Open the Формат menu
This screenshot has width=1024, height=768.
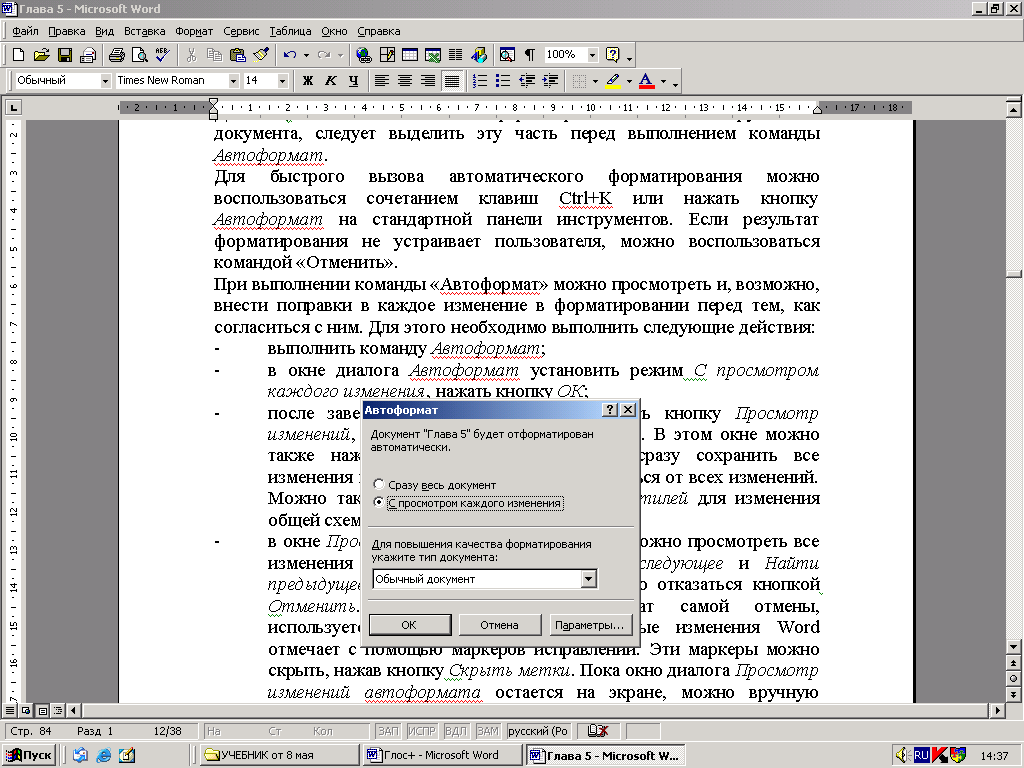point(194,31)
